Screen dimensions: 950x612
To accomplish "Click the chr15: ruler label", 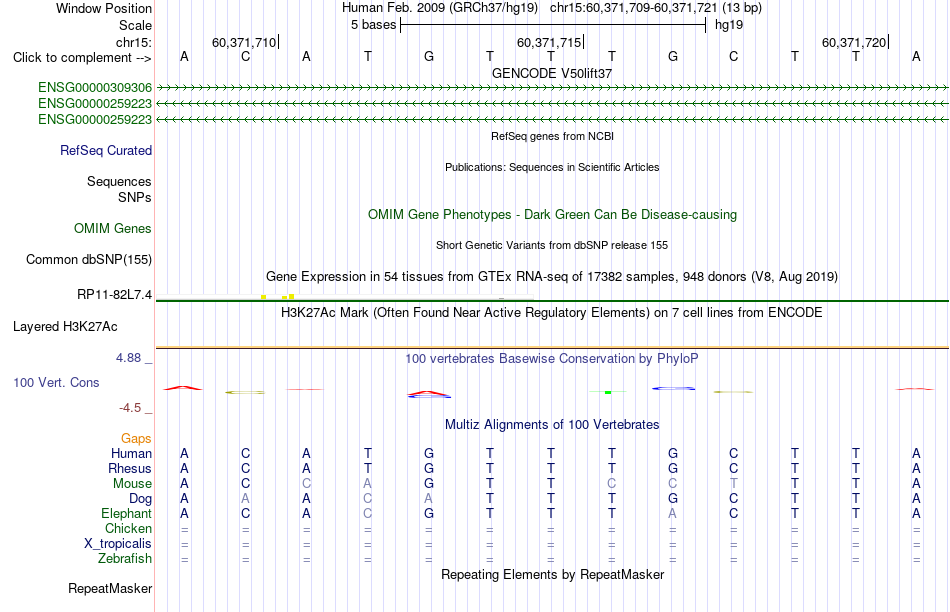I will point(134,42).
